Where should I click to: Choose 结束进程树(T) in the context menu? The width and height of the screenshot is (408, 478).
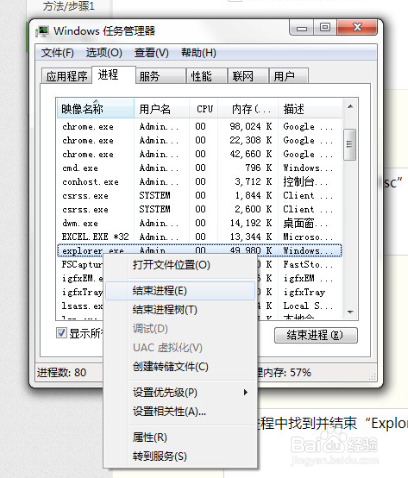180,310
